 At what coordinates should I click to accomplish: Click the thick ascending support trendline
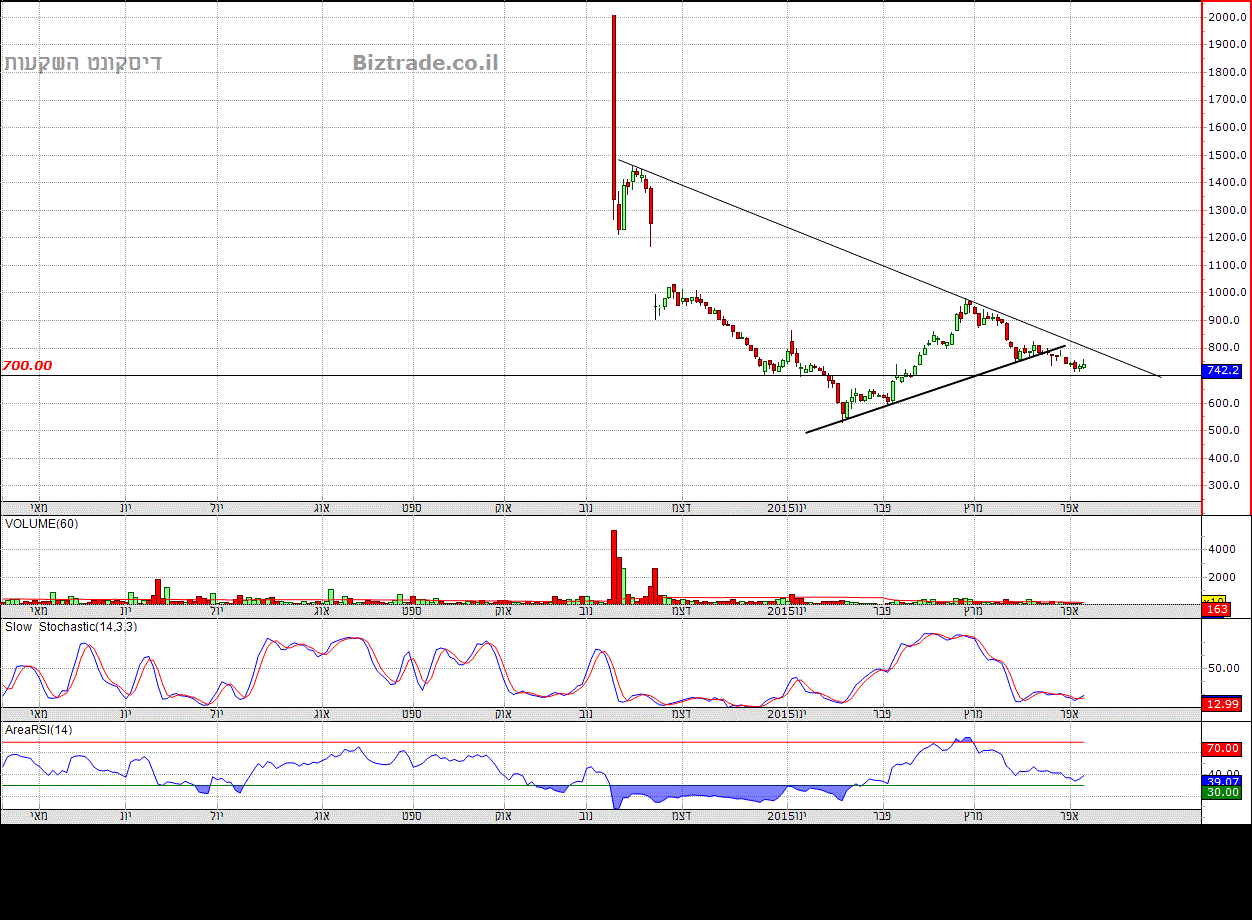[935, 390]
